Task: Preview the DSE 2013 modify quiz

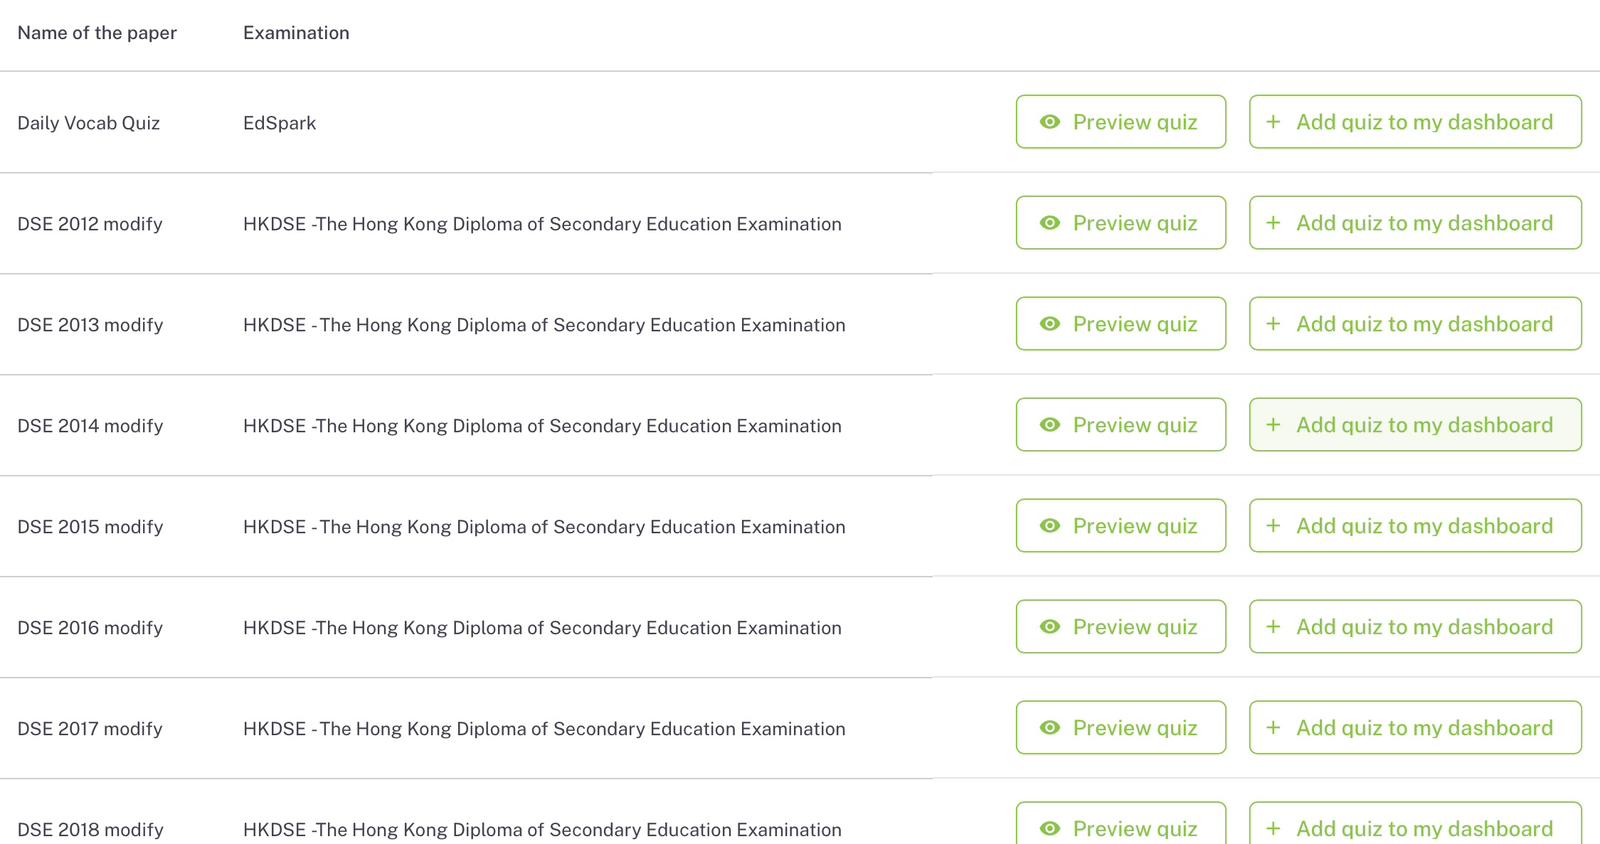Action: tap(1120, 324)
